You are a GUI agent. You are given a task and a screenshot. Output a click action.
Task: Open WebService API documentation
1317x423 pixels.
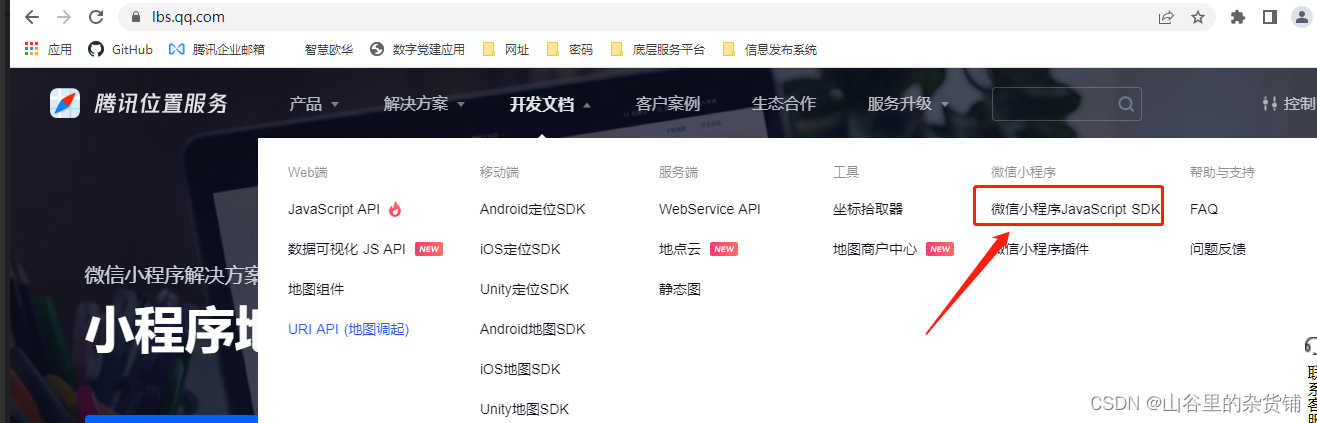coord(710,209)
